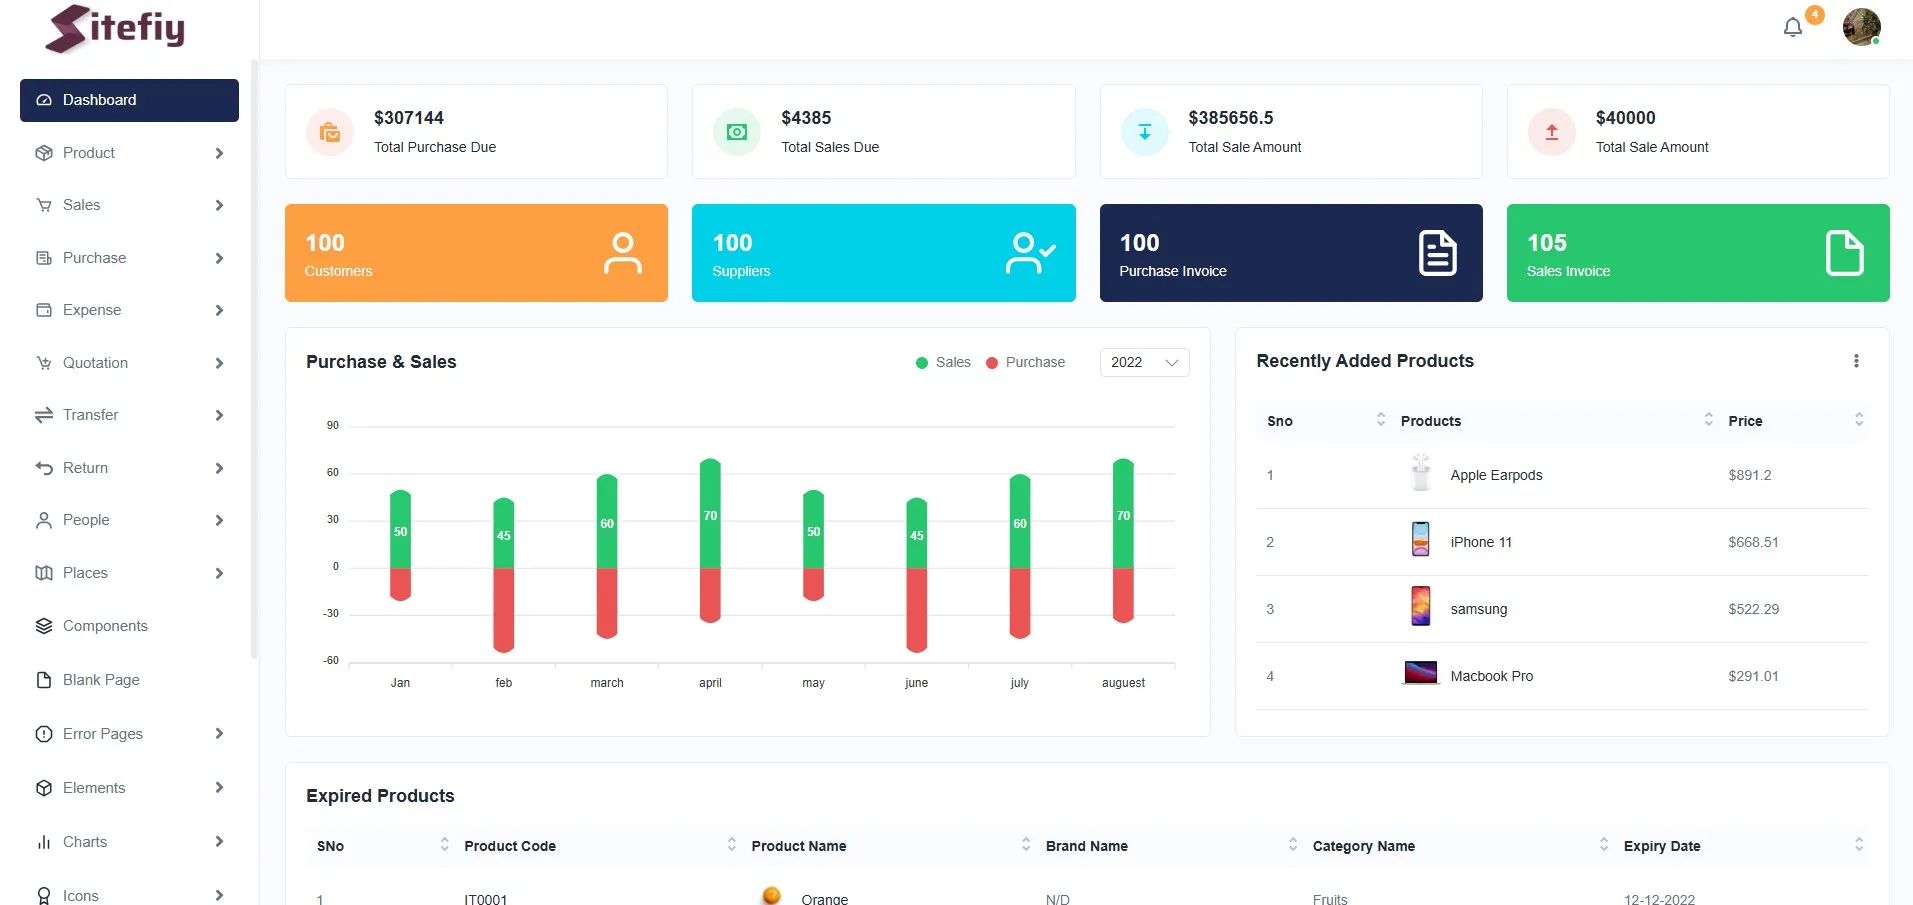The image size is (1913, 905).
Task: Click the Apple Earpods product name
Action: 1496,475
